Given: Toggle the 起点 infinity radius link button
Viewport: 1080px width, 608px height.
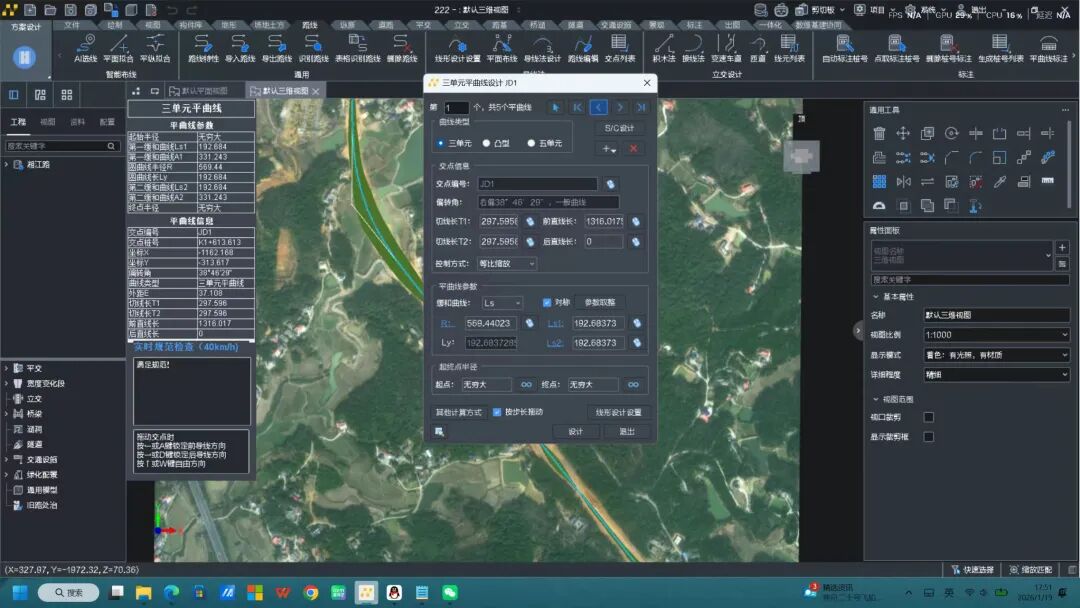Looking at the screenshot, I should click(526, 384).
